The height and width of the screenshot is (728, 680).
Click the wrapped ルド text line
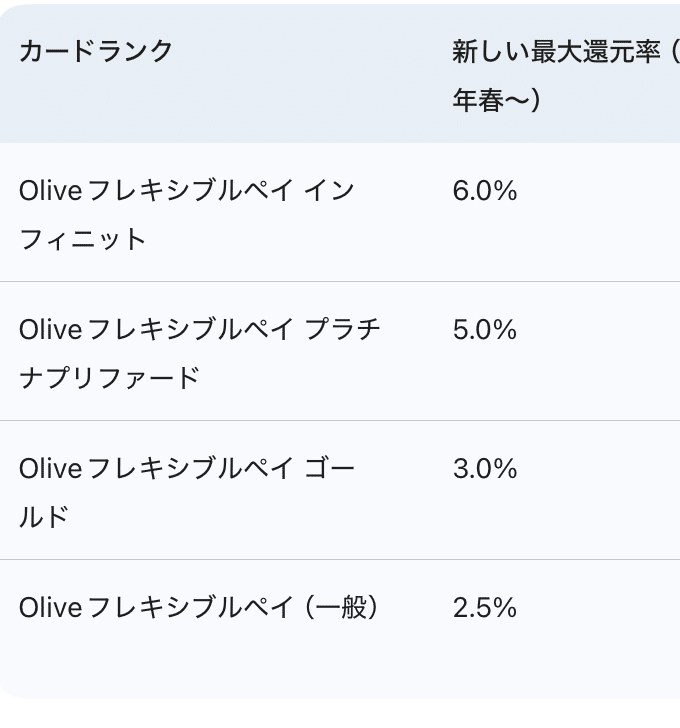(x=44, y=518)
